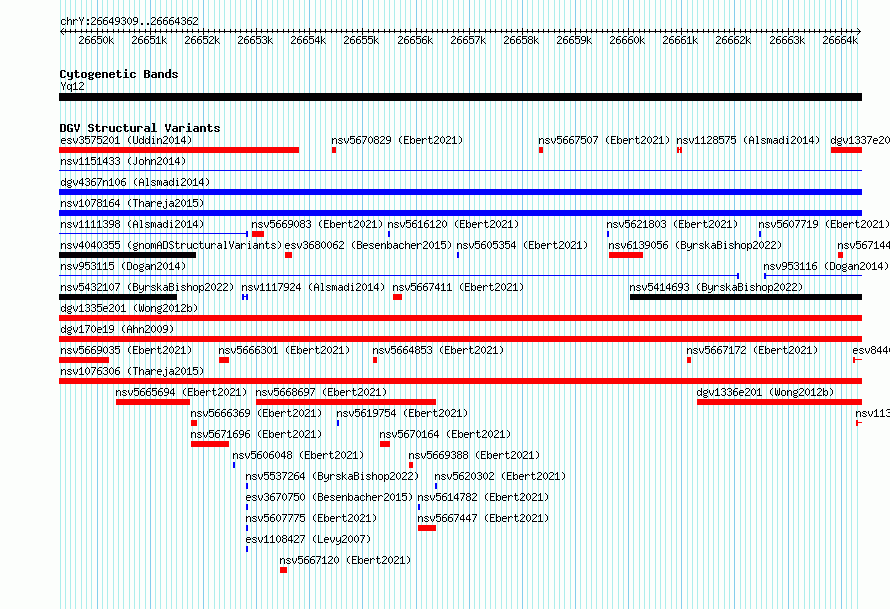Select dgv170e19 (Ahn2009) label
The image size is (890, 609).
117,329
